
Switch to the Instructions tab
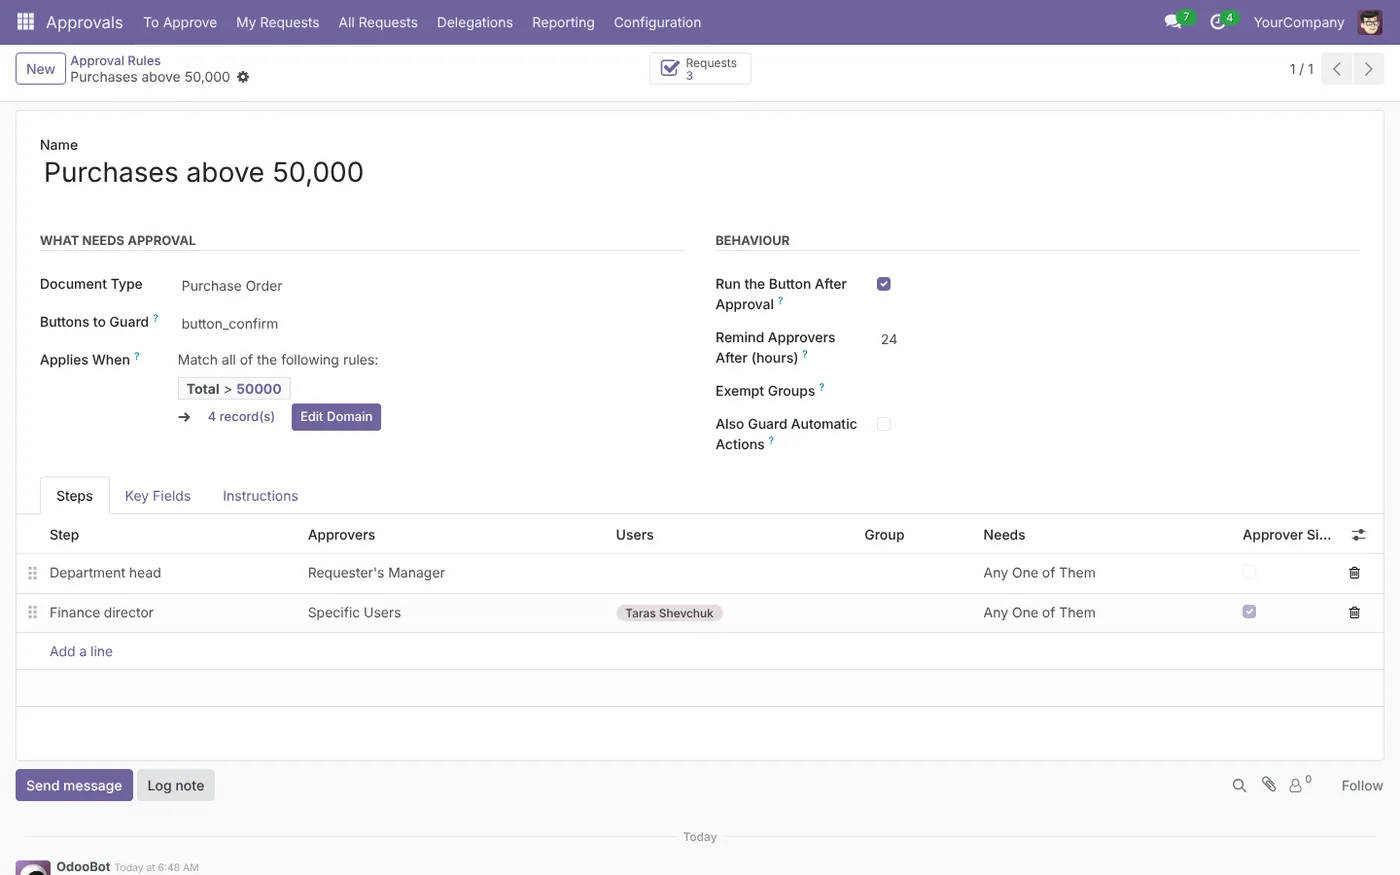[x=260, y=496]
